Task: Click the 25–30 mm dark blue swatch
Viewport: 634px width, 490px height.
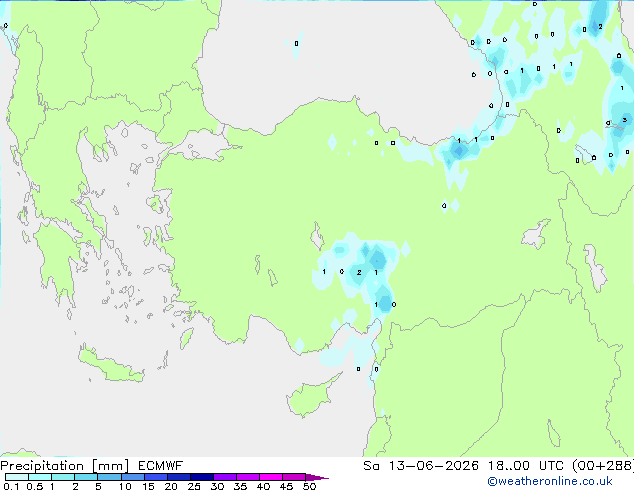Action: pos(201,477)
